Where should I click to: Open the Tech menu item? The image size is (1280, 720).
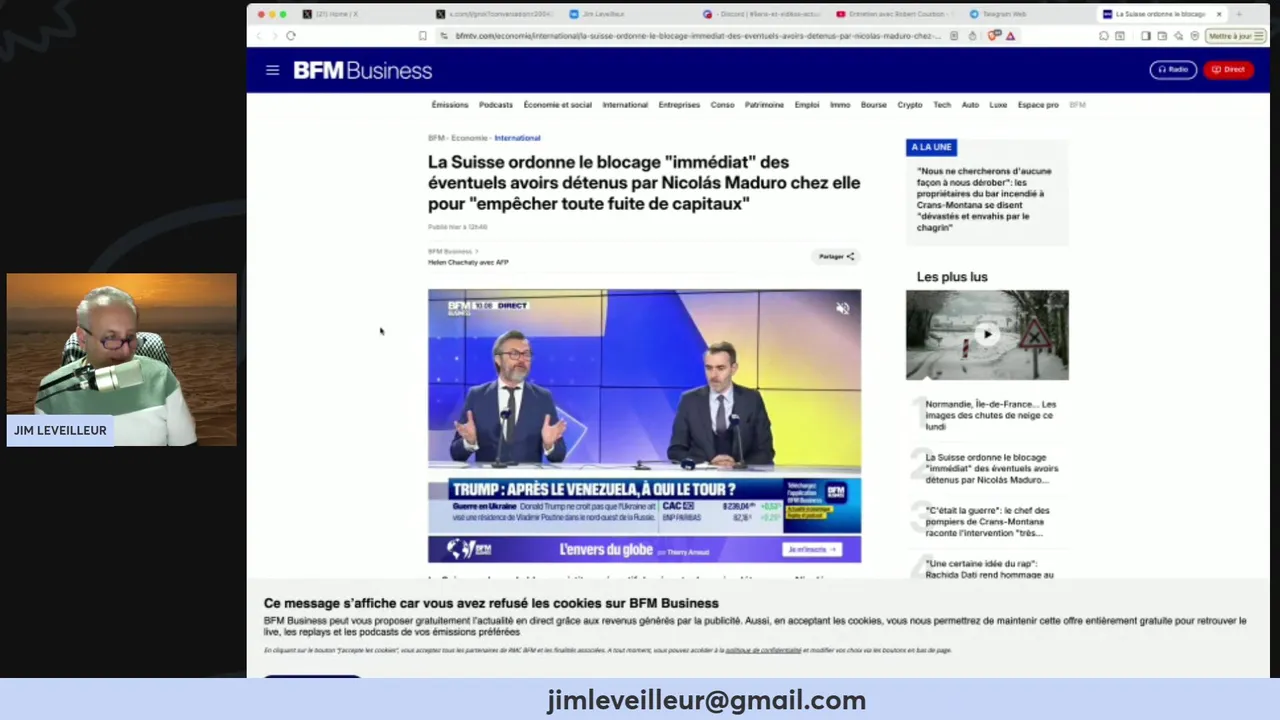tap(942, 105)
